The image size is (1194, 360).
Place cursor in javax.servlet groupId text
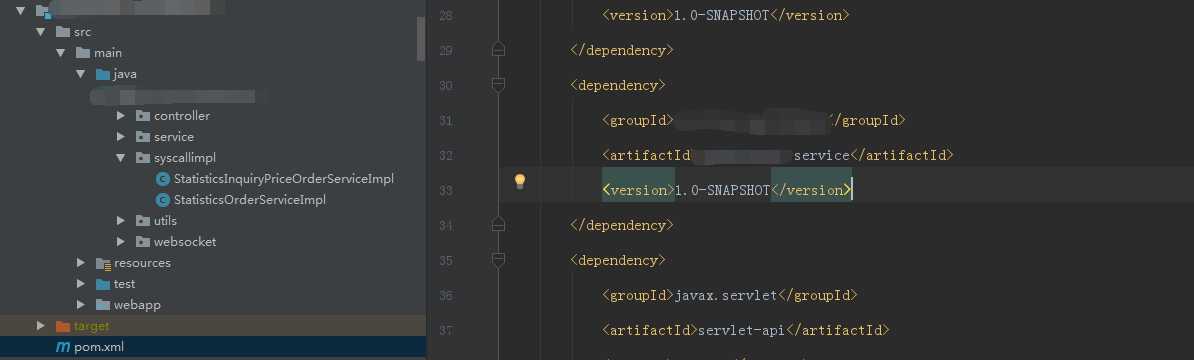[x=726, y=295]
